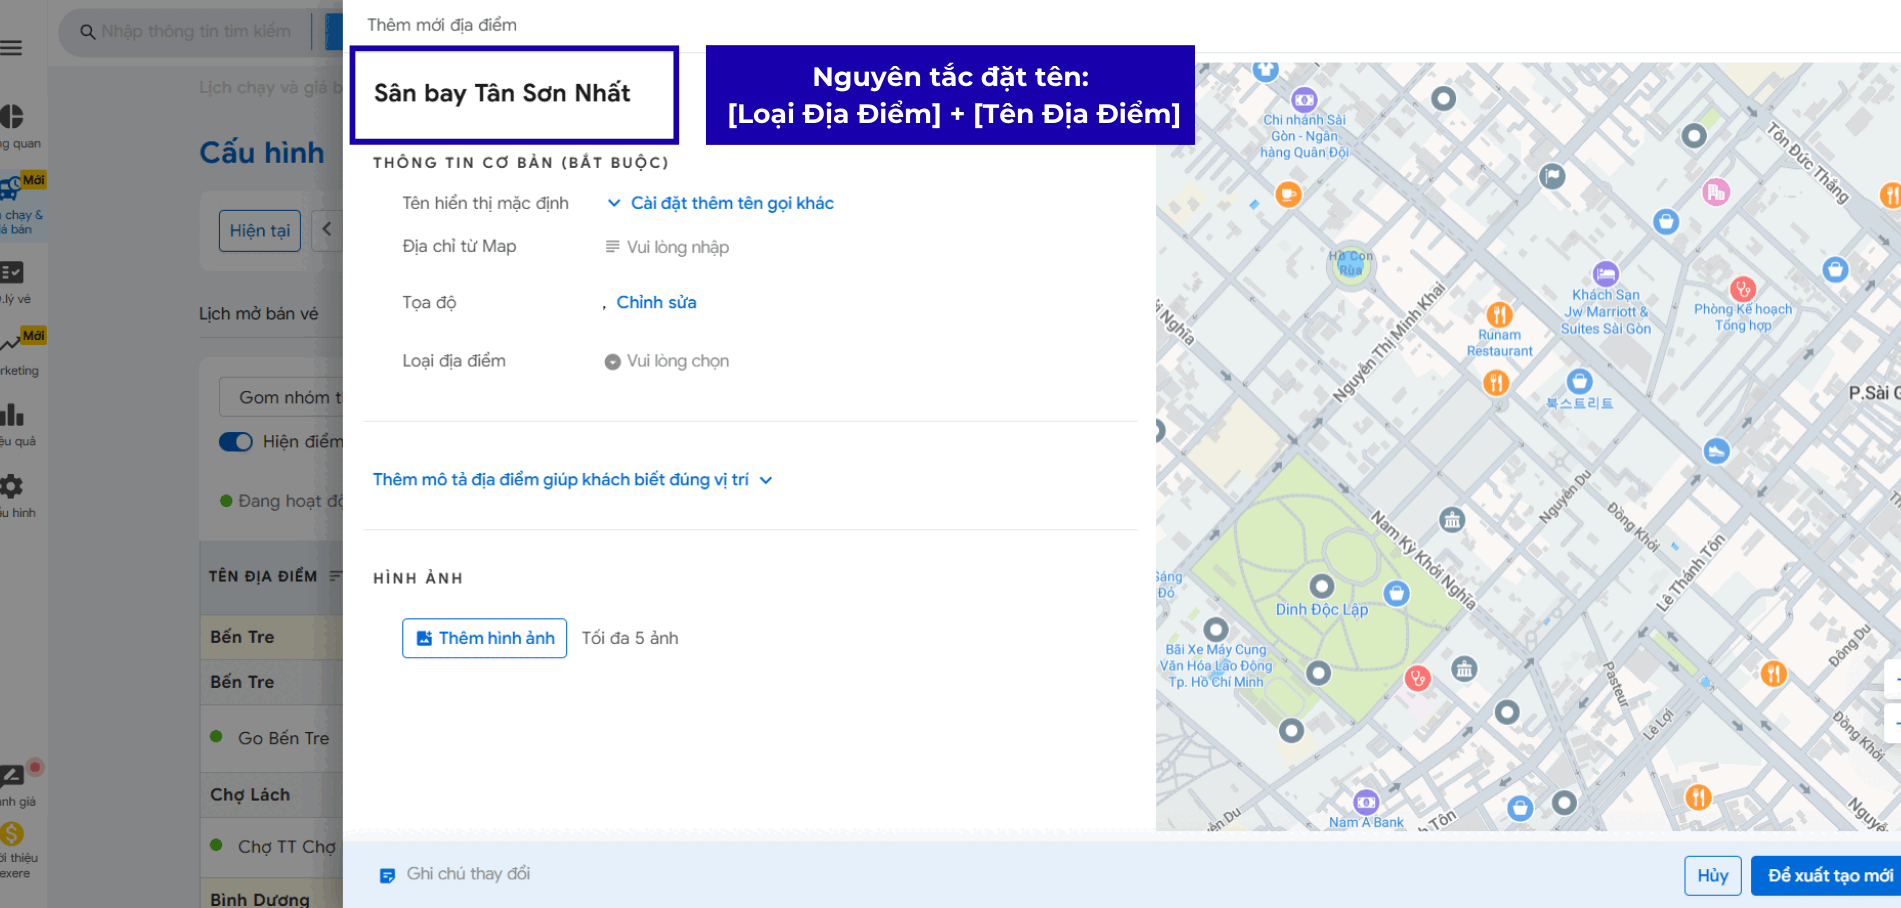Screen dimensions: 1901x908
Task: Open the marketing trend line icon
Action: click(12, 344)
